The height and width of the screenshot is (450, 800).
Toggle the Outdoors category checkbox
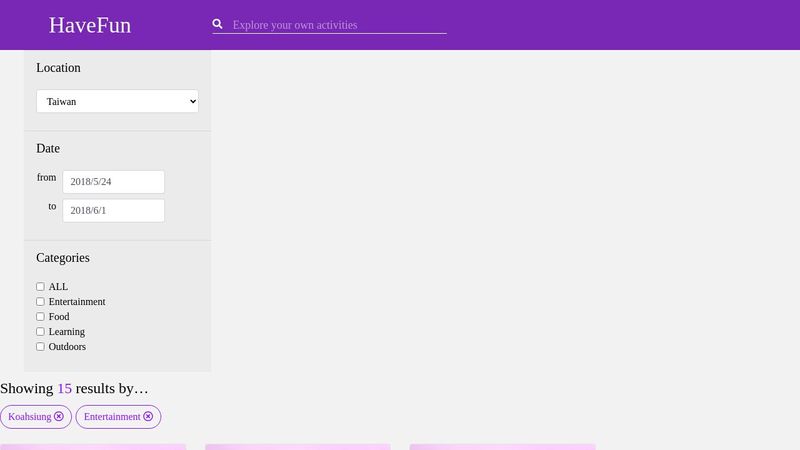[40, 346]
